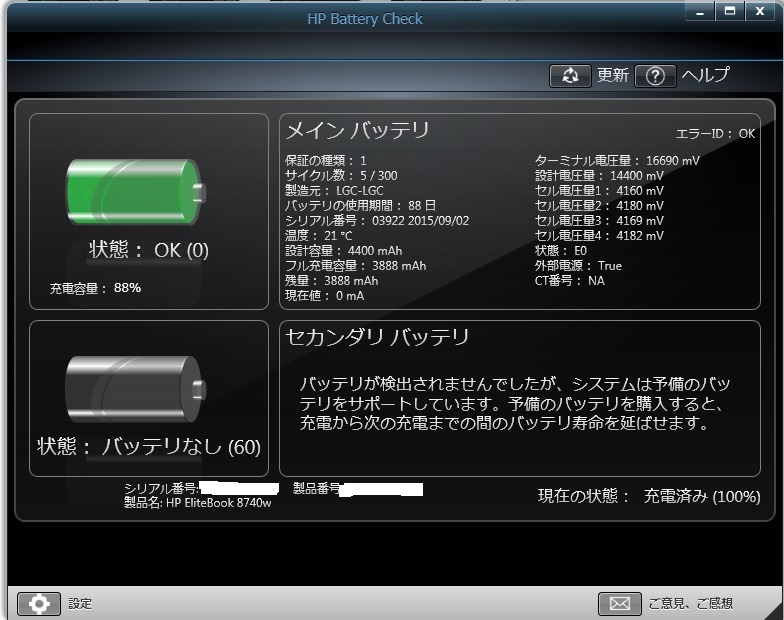Click the 充電済み (100%) current state text
This screenshot has width=784, height=620.
(x=701, y=496)
